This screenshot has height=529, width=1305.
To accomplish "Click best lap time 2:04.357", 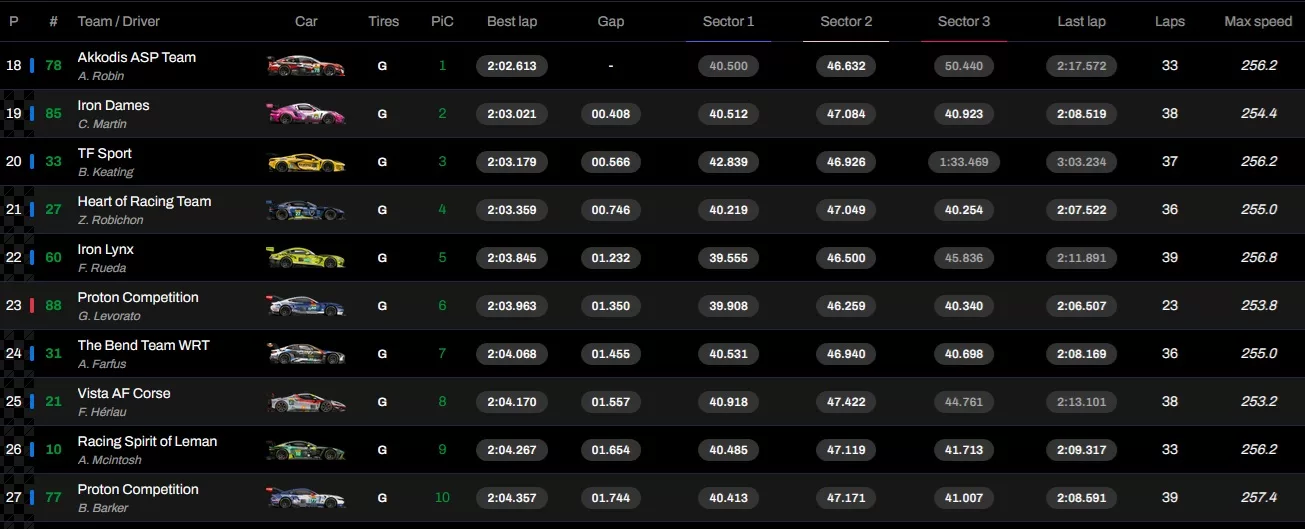I will click(x=512, y=498).
